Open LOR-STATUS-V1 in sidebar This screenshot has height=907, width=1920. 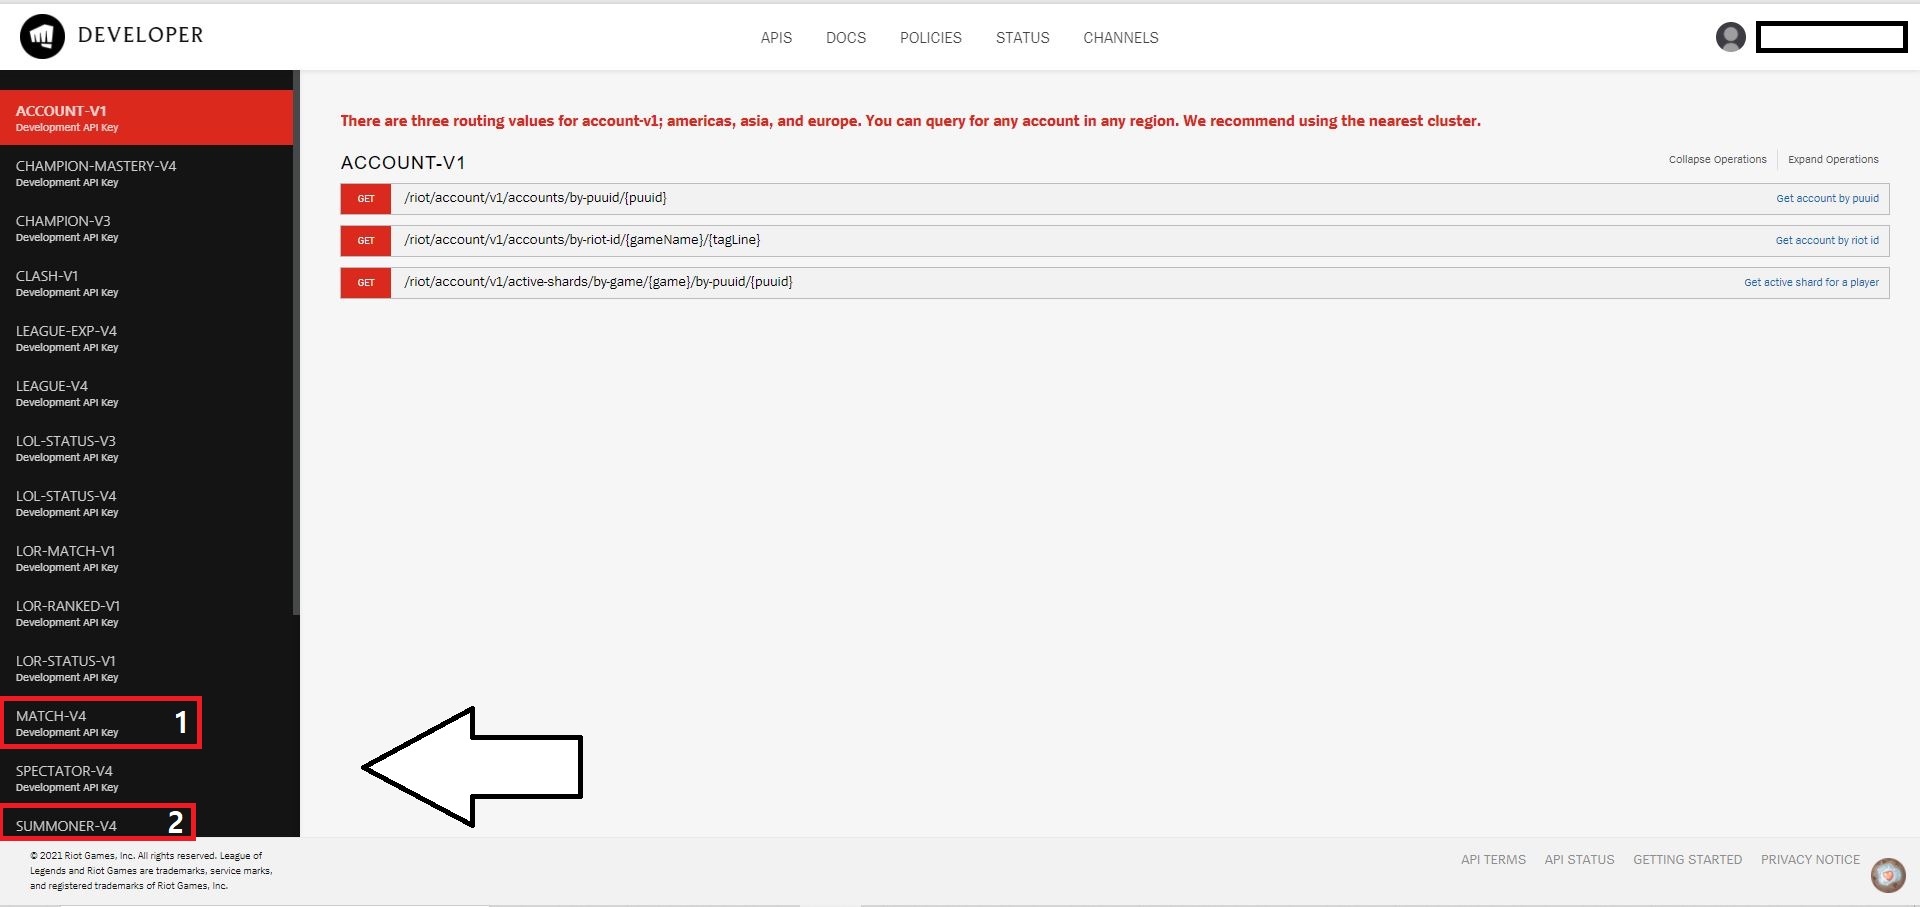(146, 668)
